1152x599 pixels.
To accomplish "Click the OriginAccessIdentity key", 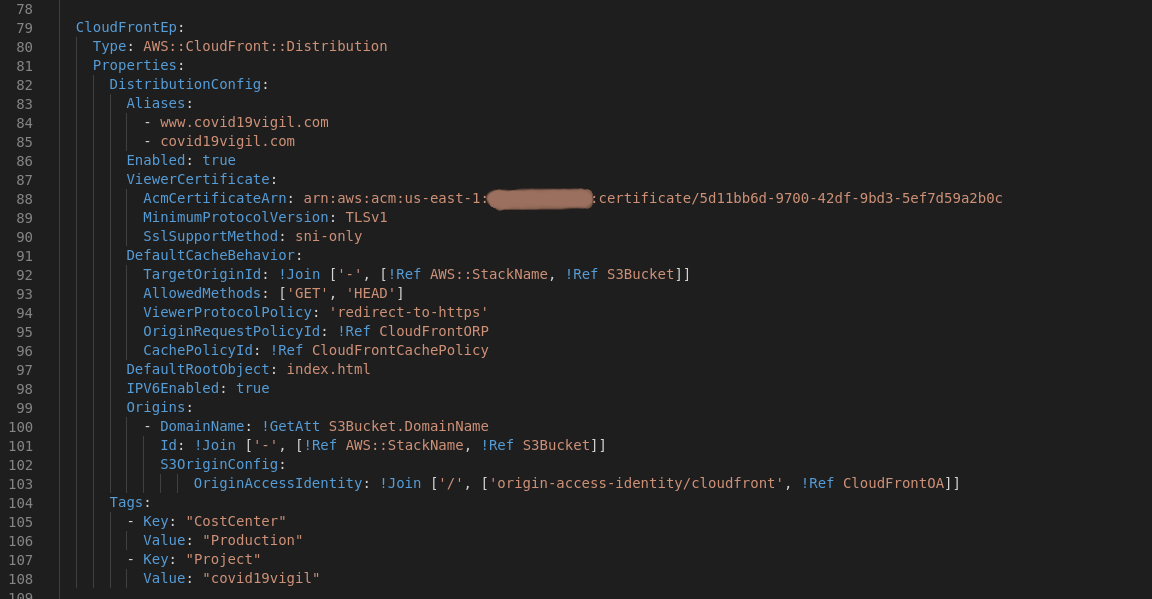I will coord(278,484).
